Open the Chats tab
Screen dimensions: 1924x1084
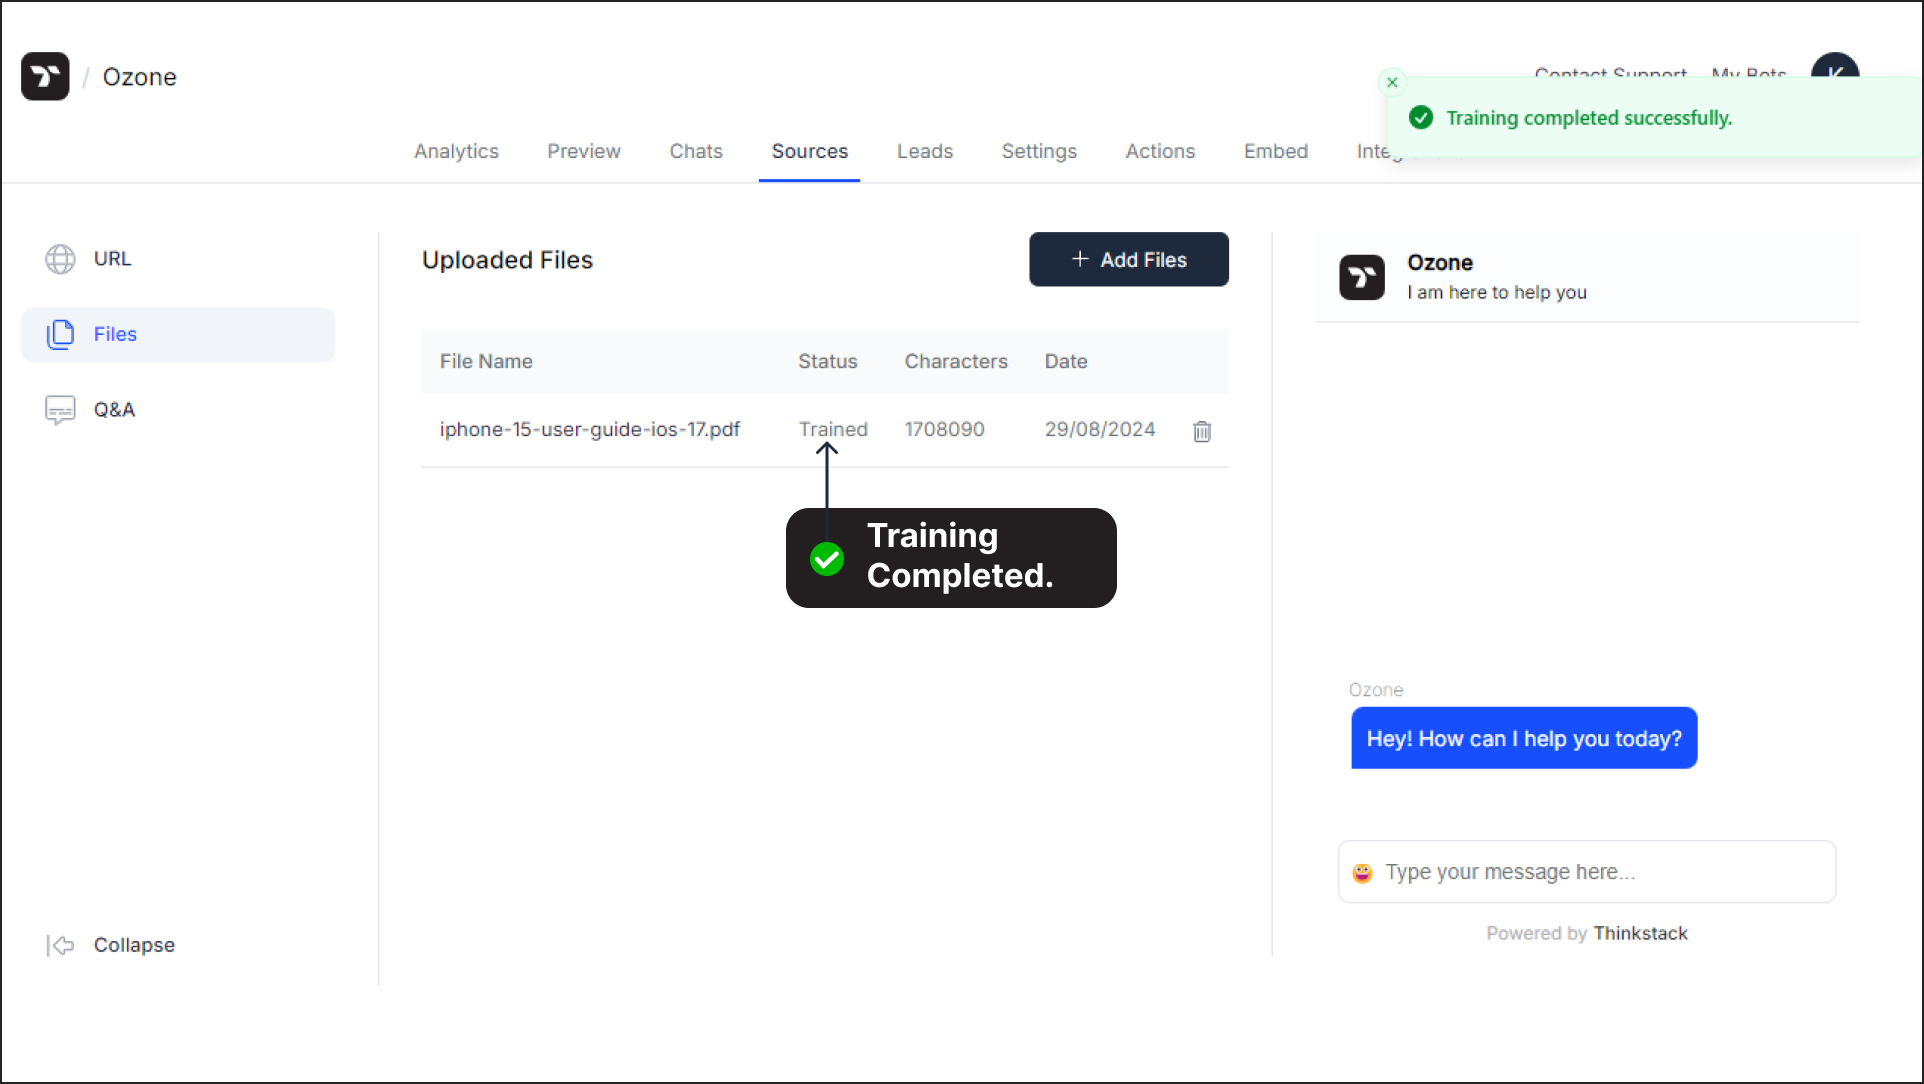point(696,151)
